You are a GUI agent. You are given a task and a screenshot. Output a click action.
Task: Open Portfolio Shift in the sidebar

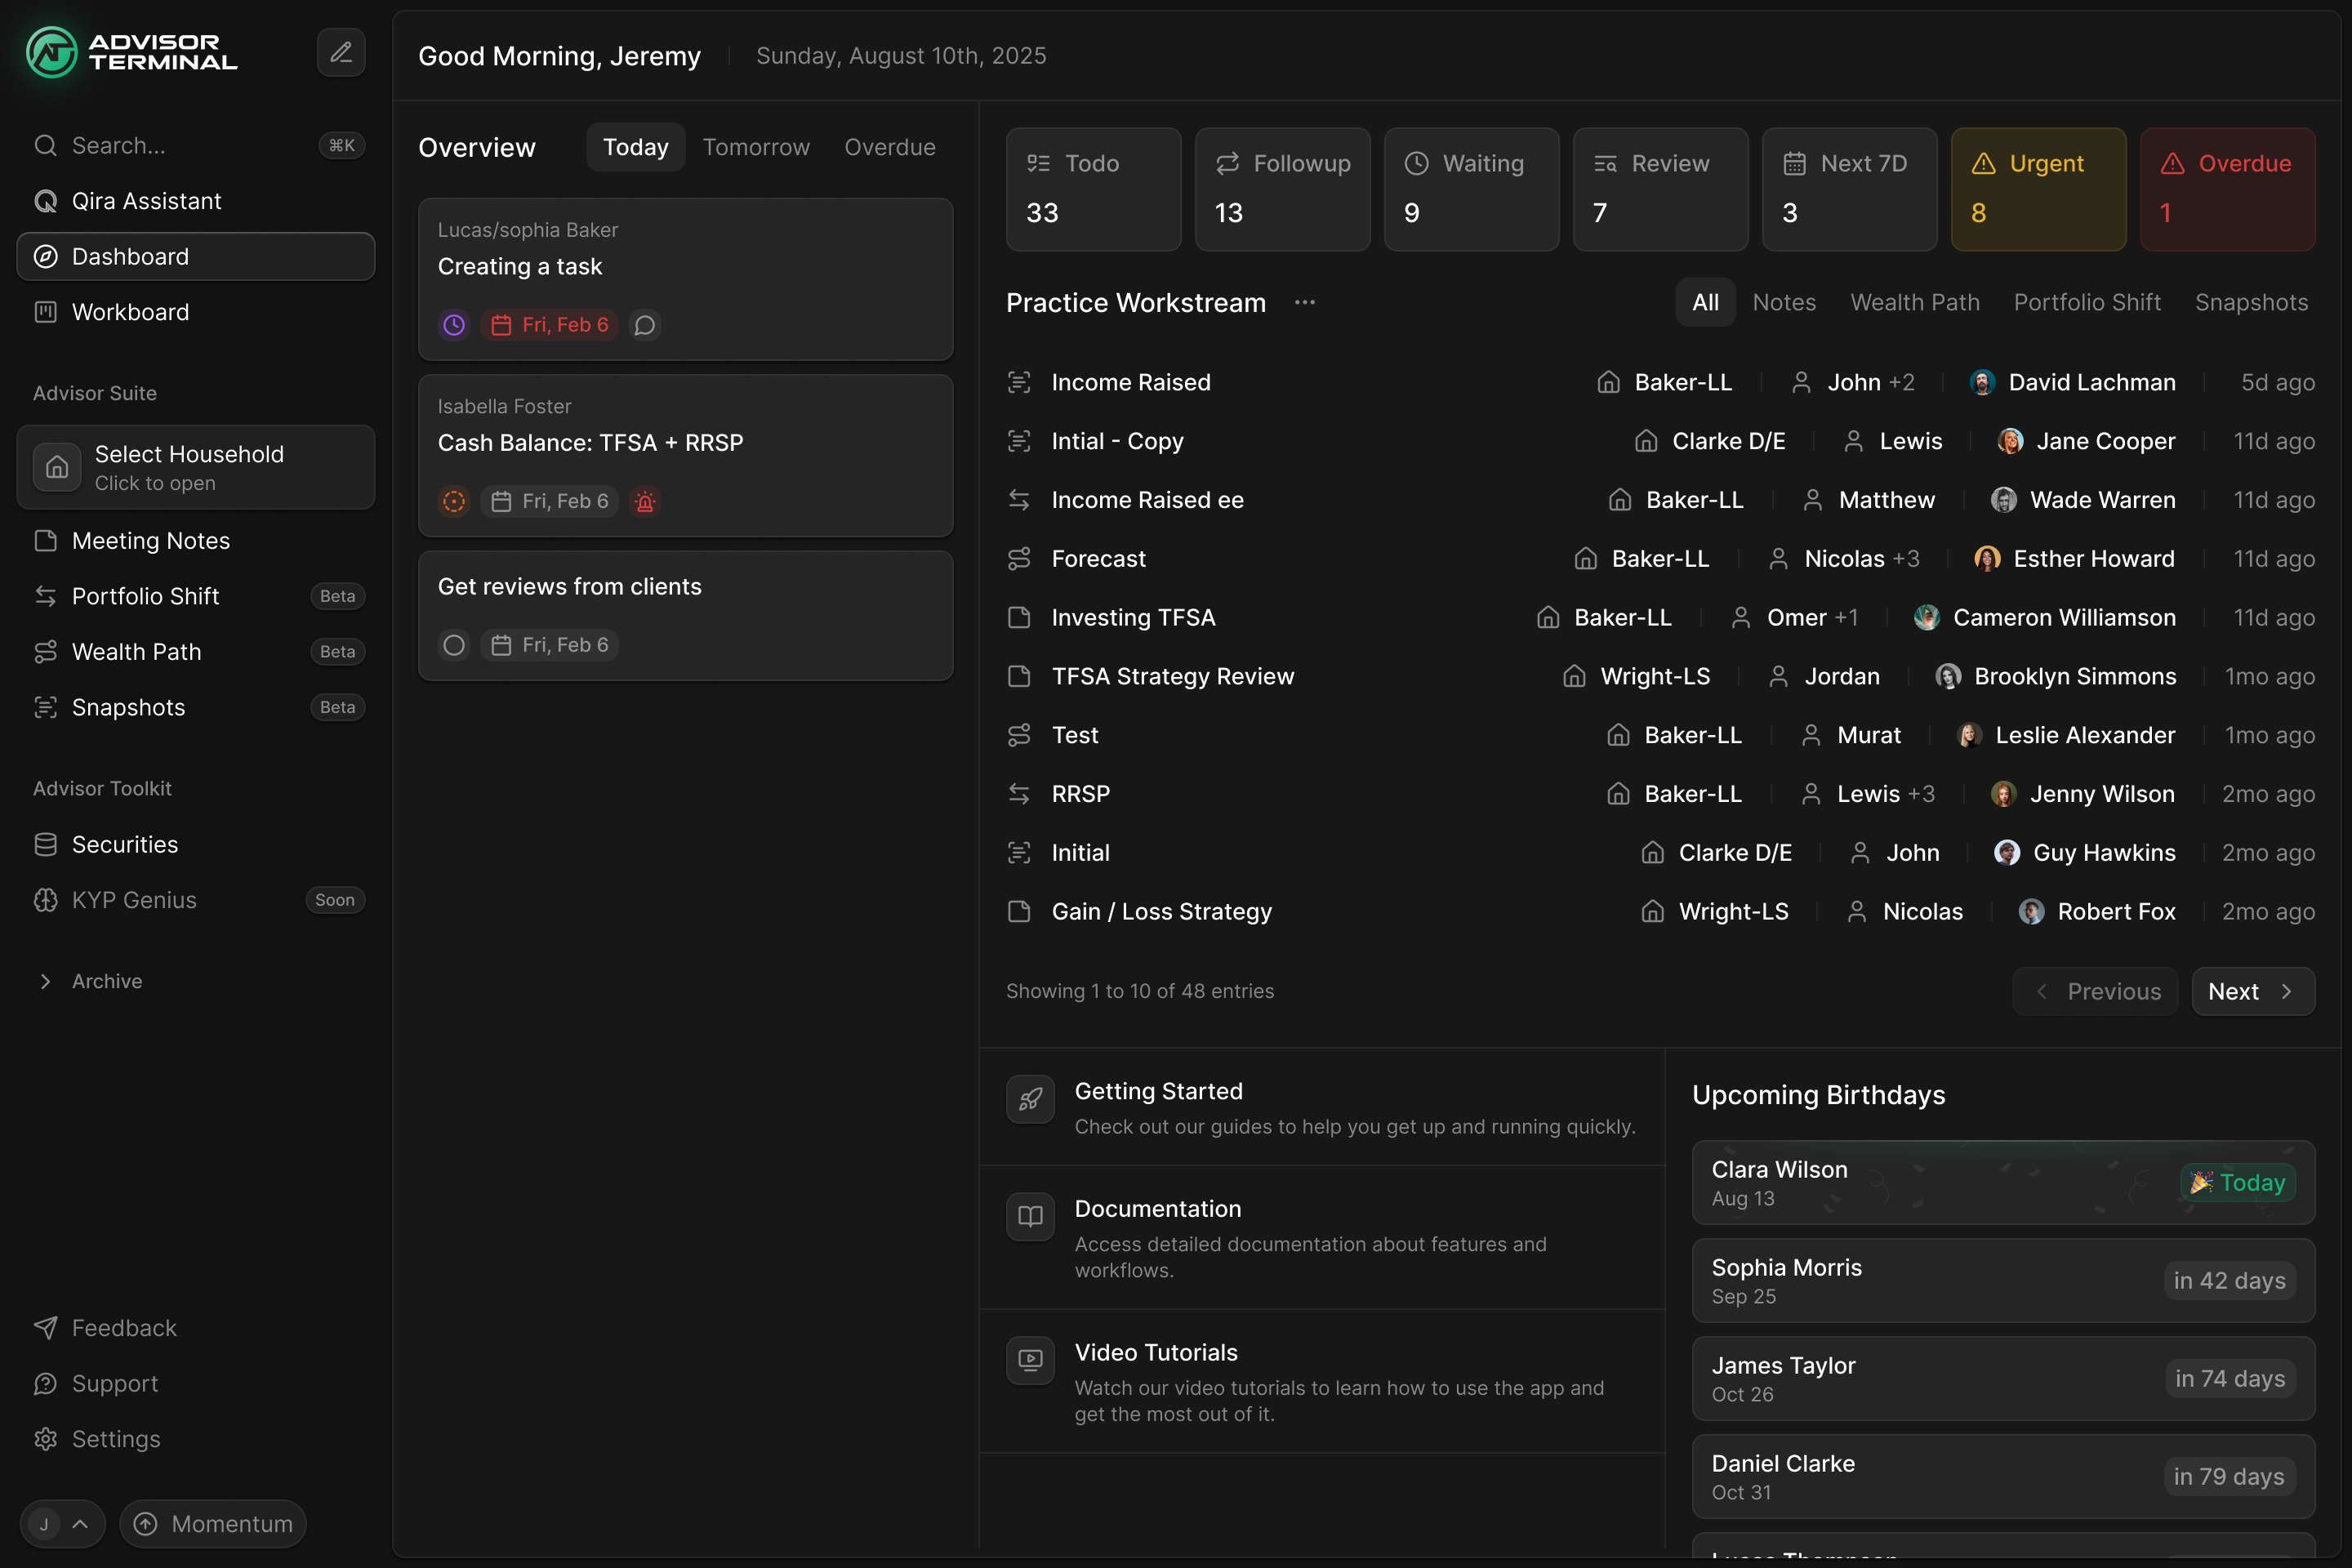tap(196, 596)
